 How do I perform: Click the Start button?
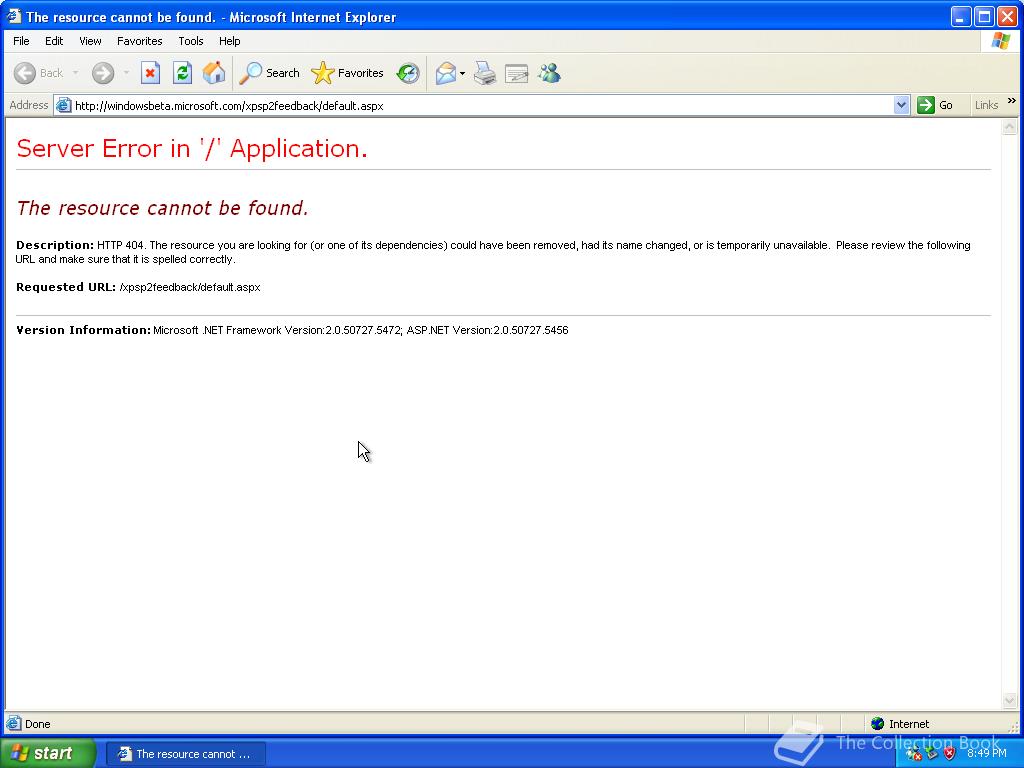point(48,753)
